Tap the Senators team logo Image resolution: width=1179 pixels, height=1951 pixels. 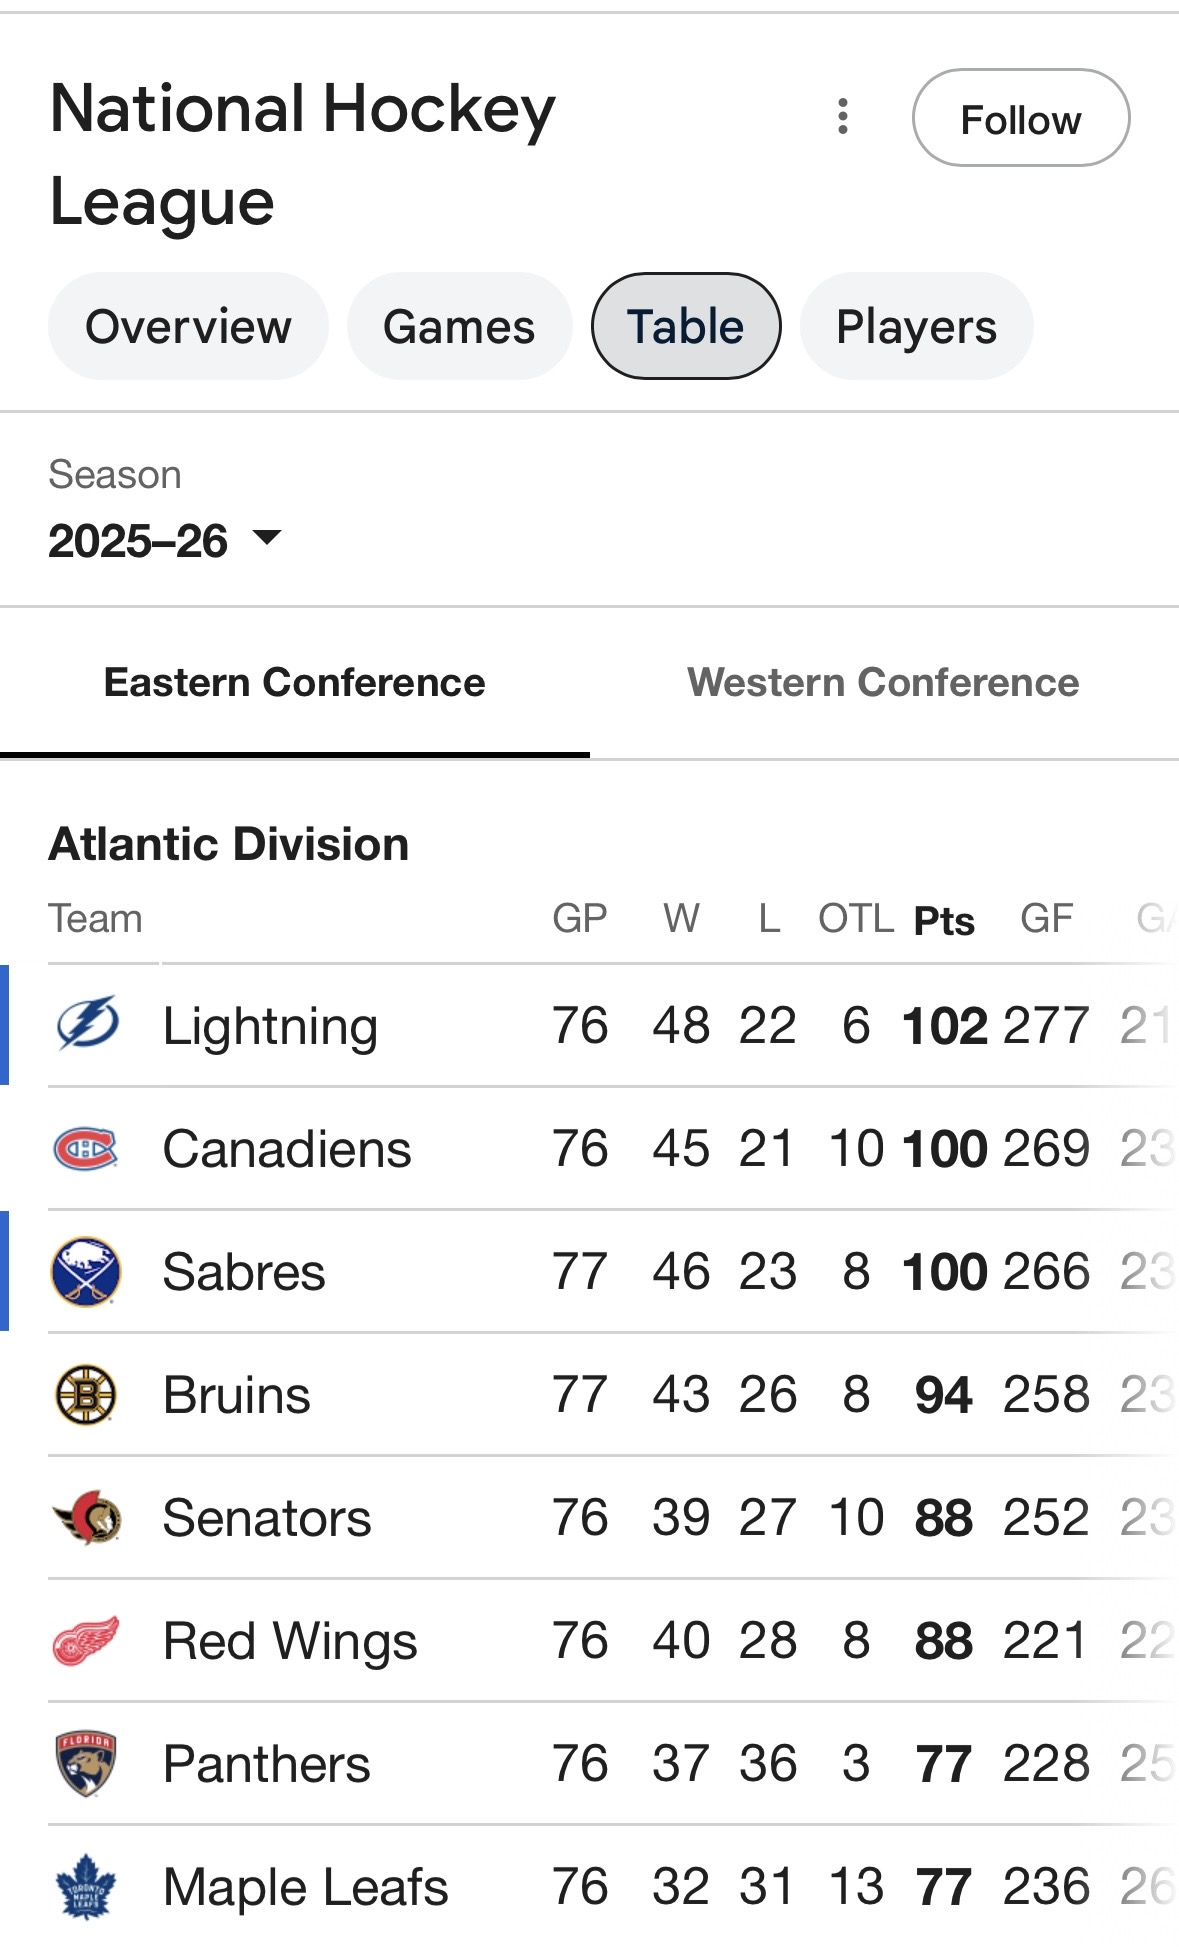coord(86,1517)
